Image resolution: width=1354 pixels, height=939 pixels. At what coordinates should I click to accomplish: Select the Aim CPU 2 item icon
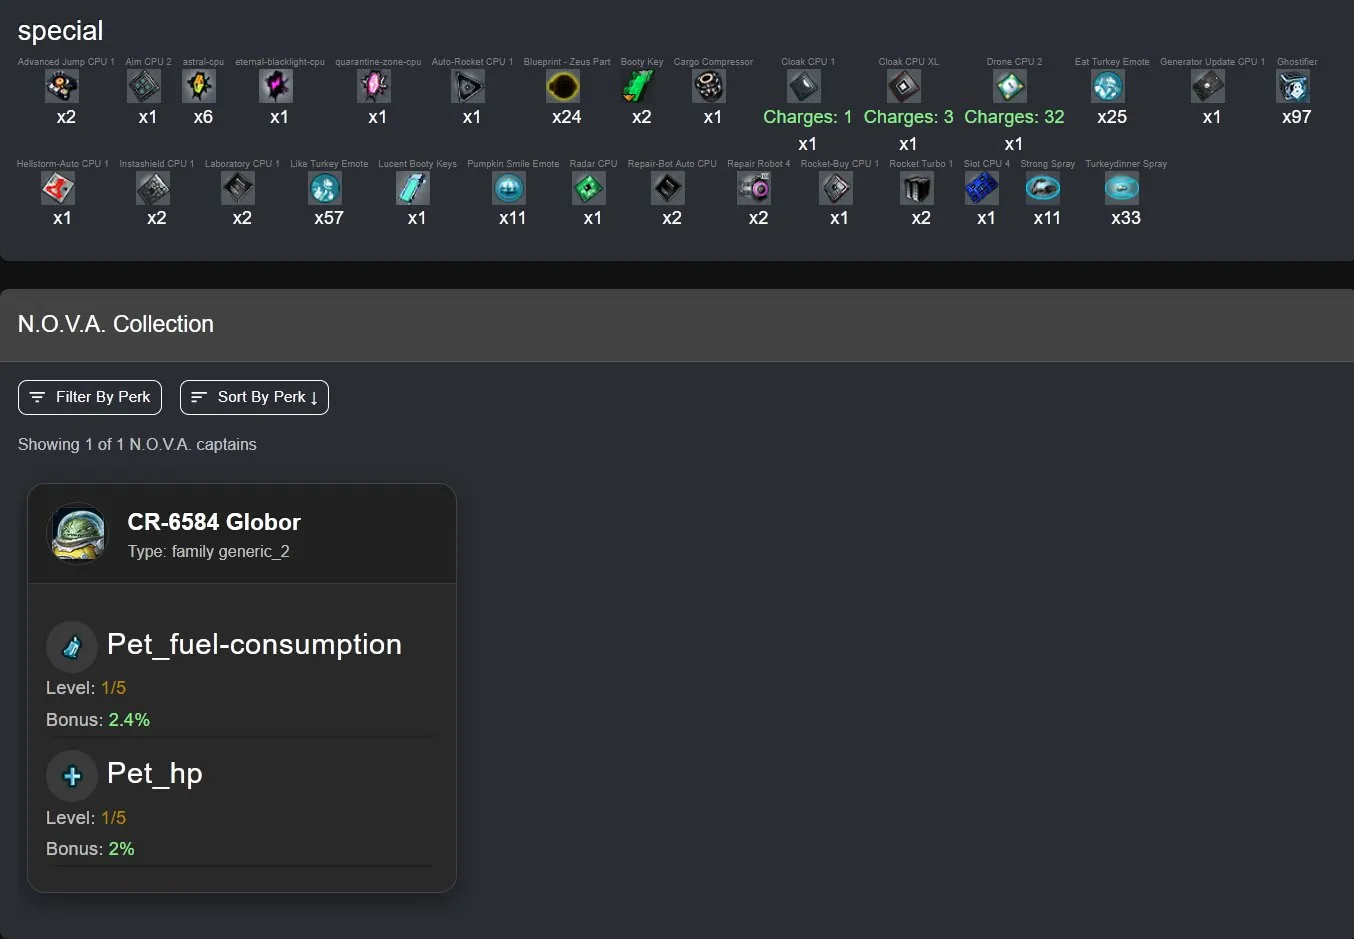point(144,87)
